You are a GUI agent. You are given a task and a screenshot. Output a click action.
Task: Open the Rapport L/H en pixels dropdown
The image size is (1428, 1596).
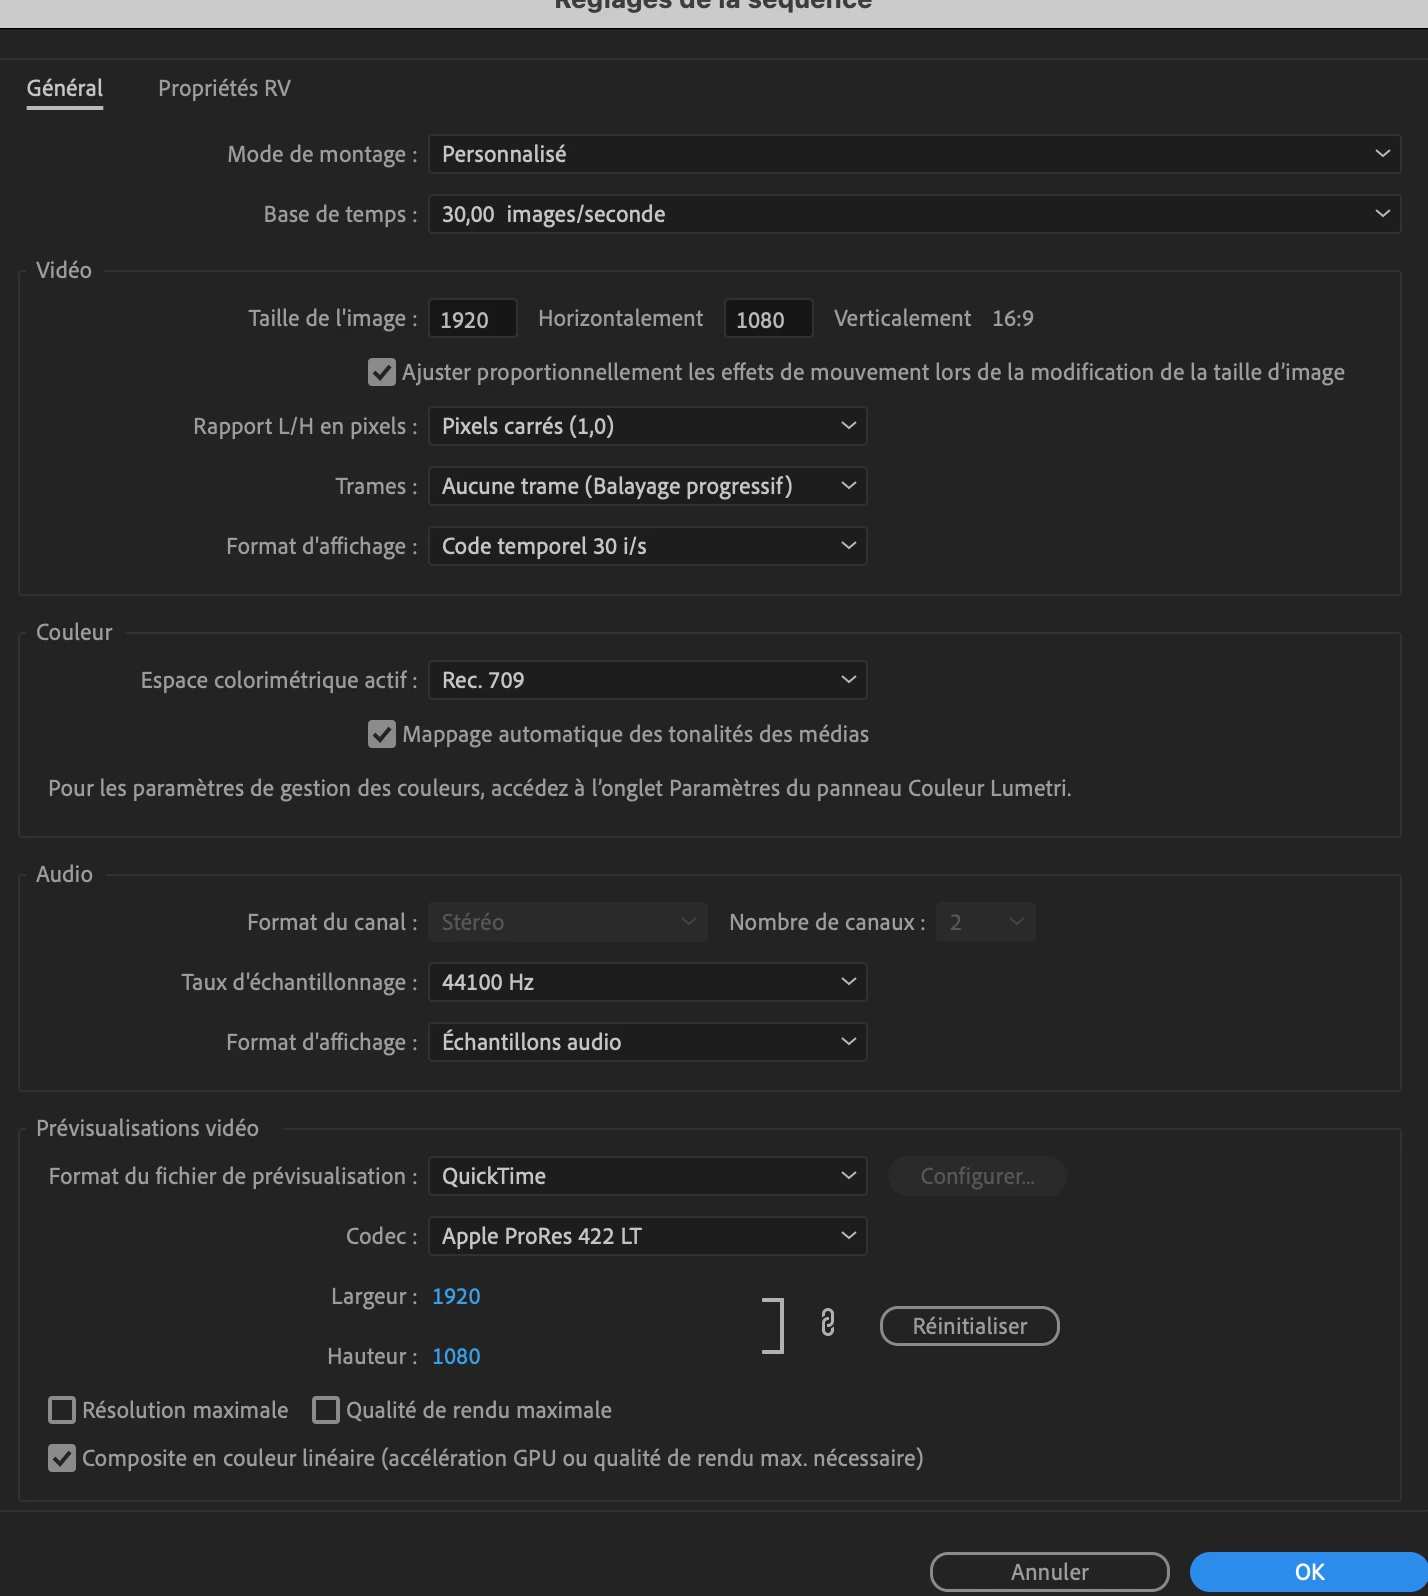click(x=647, y=426)
